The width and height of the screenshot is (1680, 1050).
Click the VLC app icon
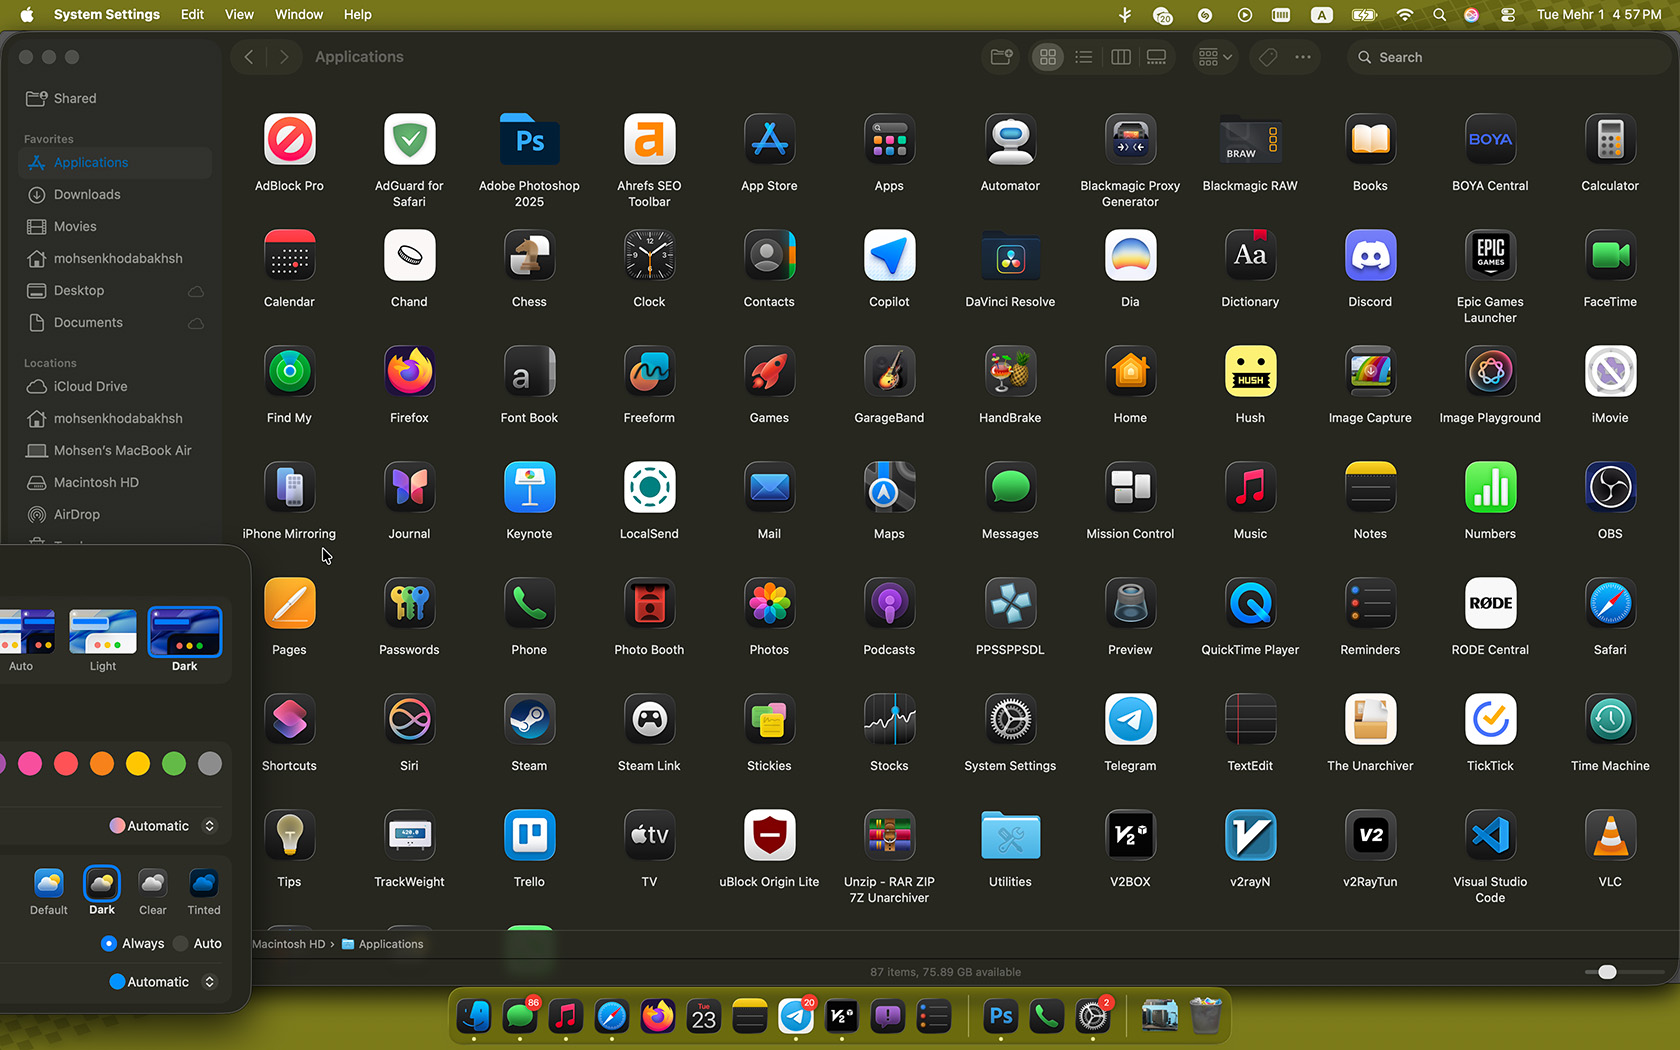[1610, 836]
